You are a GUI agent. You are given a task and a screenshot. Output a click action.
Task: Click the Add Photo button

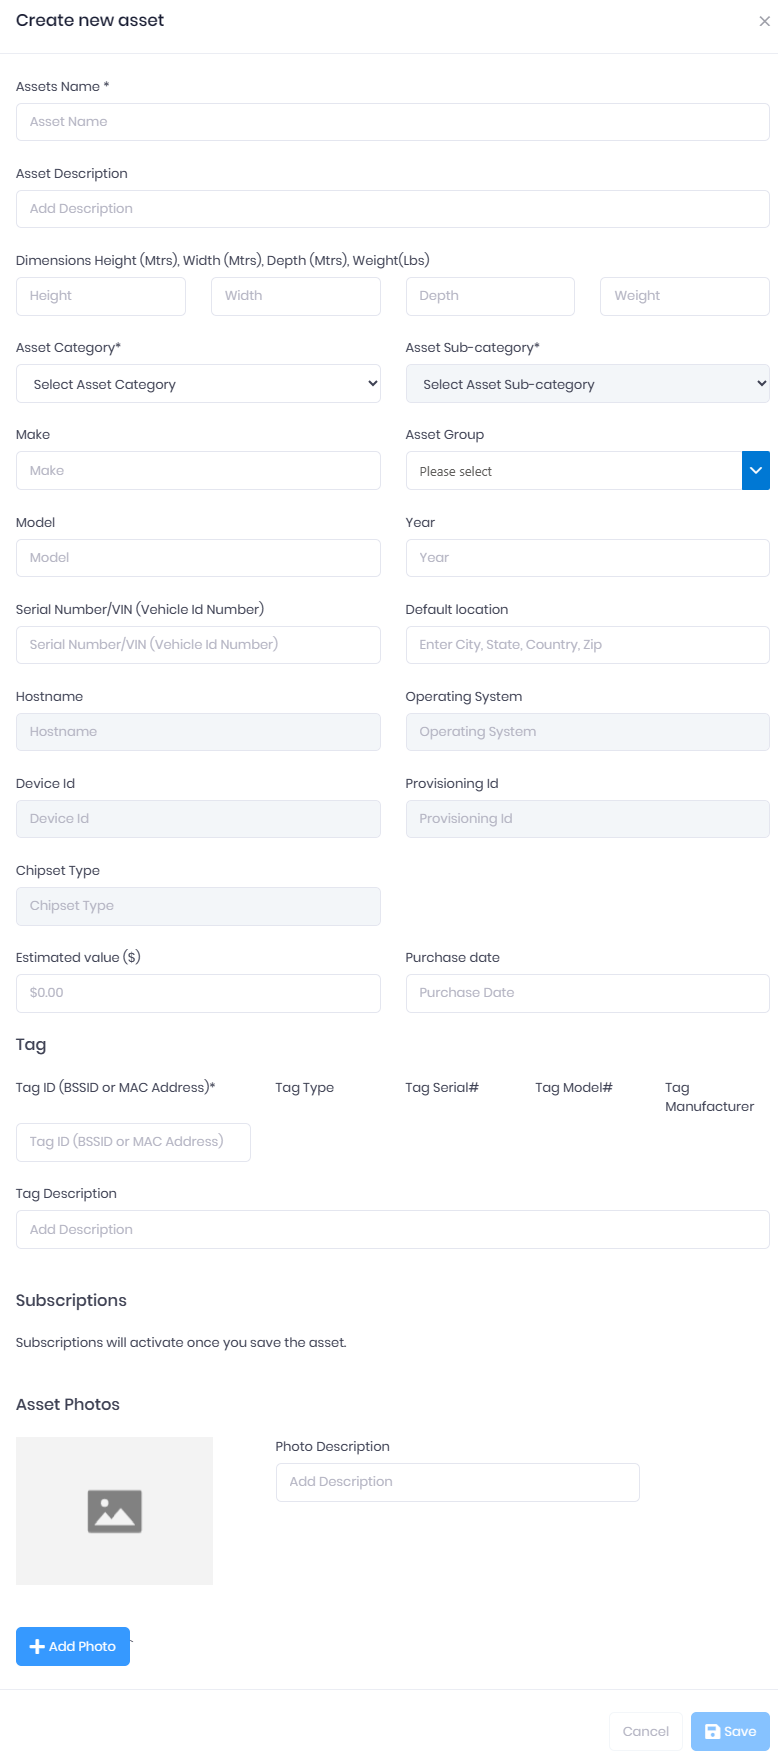point(72,1646)
